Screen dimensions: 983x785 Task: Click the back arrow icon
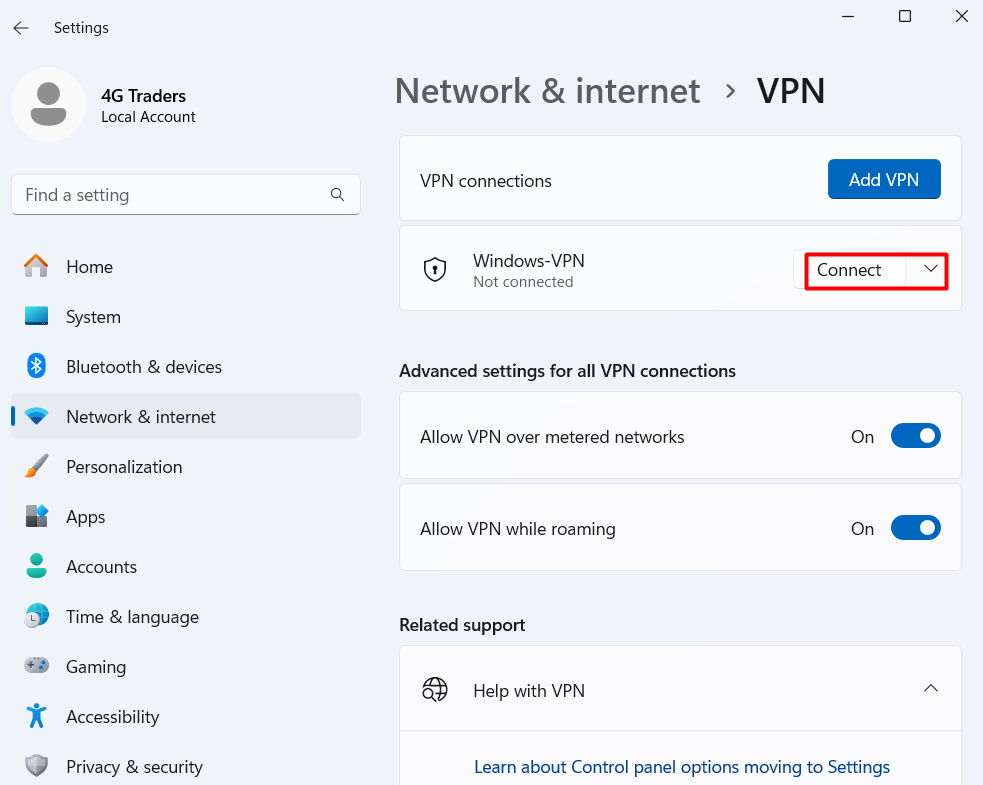tap(21, 28)
